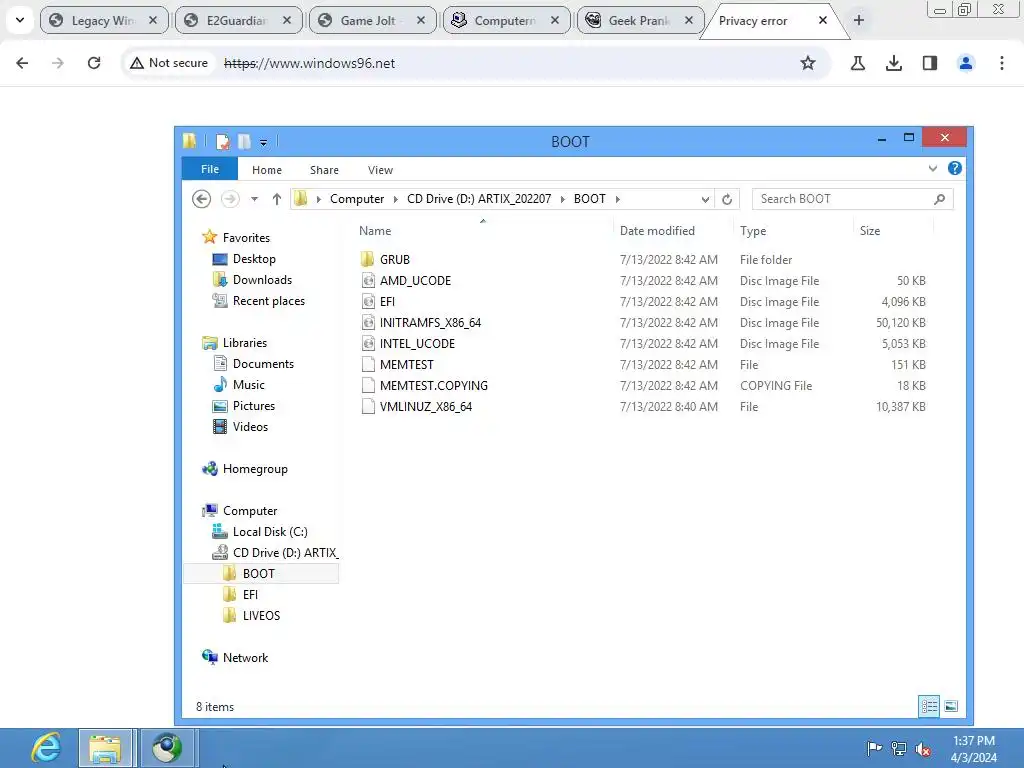Open the Home ribbon tab
The width and height of the screenshot is (1024, 768).
[266, 170]
